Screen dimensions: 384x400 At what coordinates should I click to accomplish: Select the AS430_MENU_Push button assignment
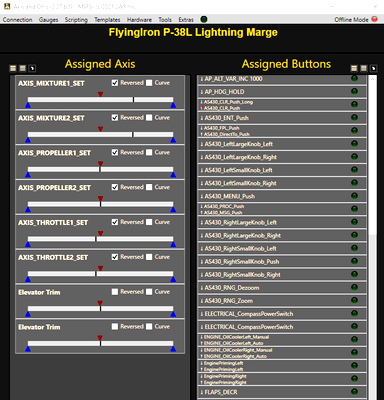[x=282, y=196]
